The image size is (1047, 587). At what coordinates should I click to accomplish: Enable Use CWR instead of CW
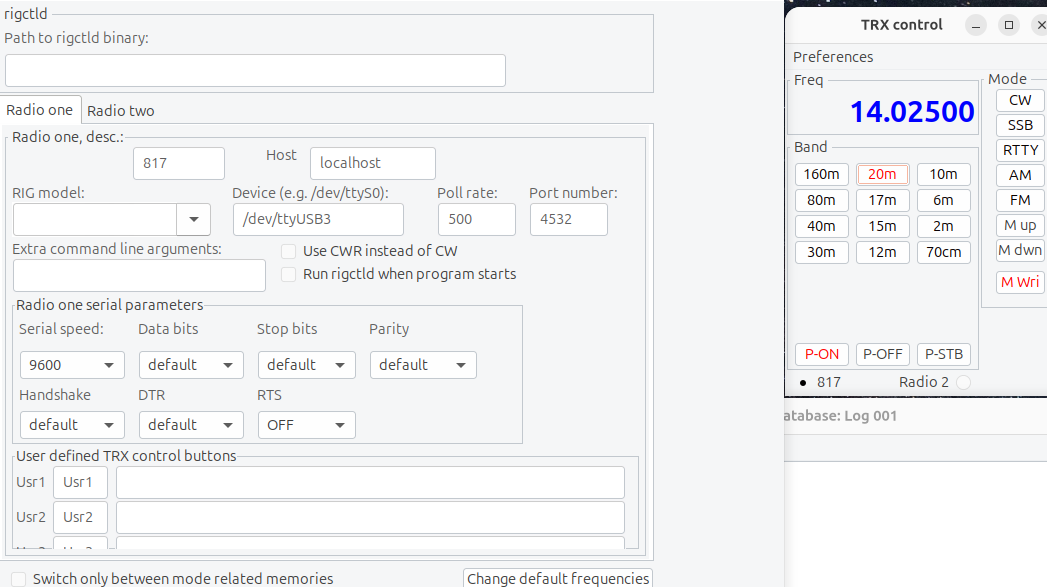click(289, 251)
